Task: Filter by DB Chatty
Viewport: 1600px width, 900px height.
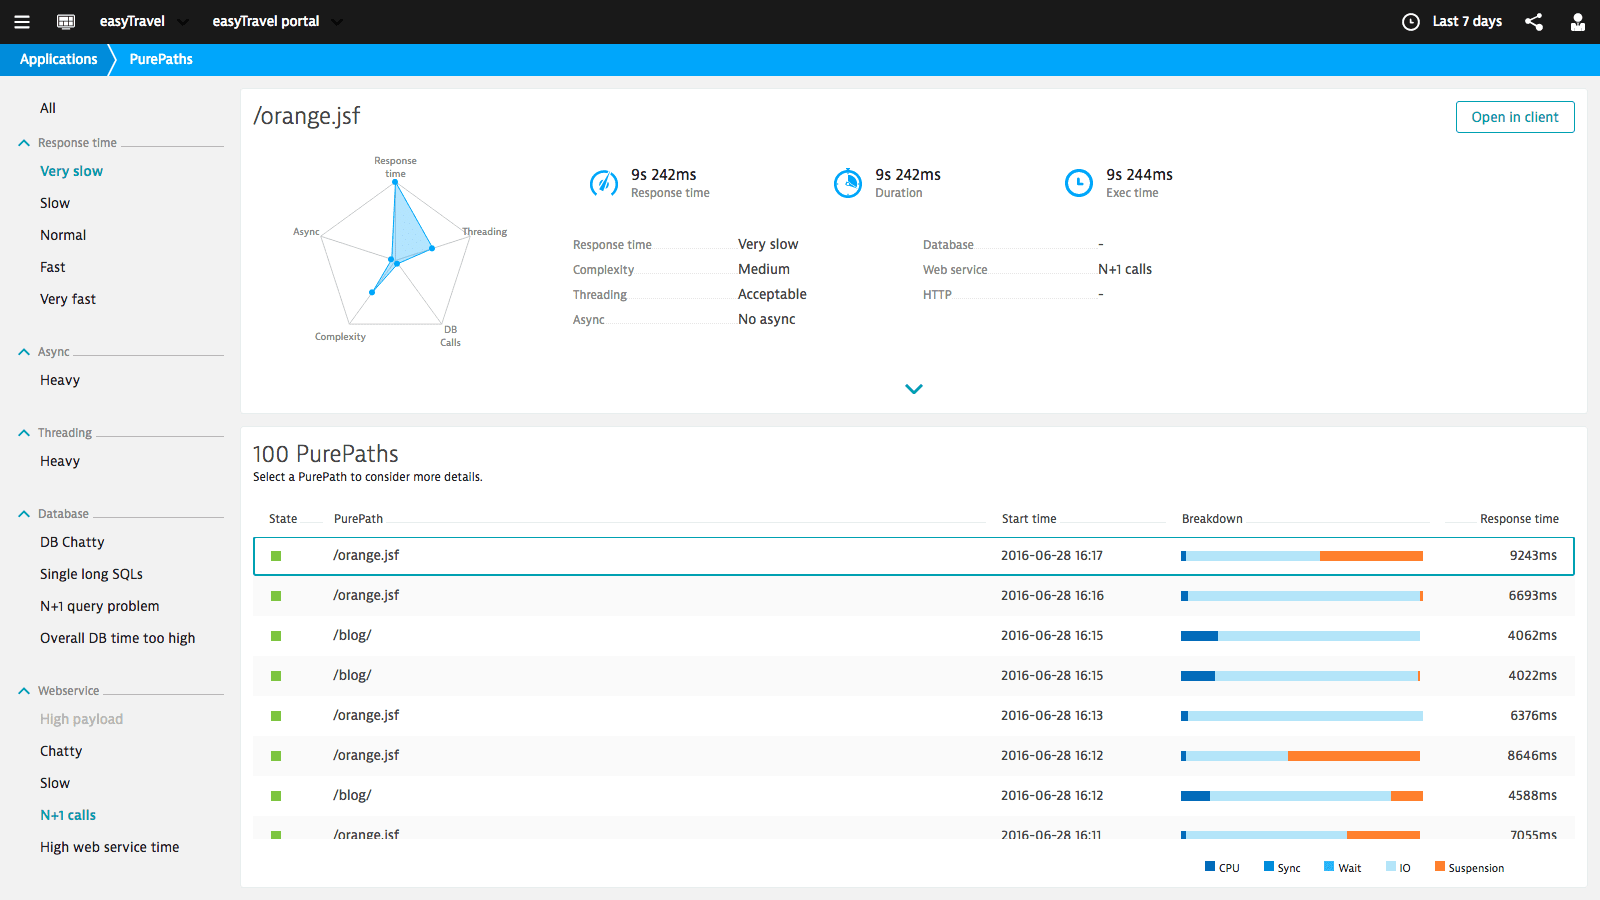Action: coord(72,542)
